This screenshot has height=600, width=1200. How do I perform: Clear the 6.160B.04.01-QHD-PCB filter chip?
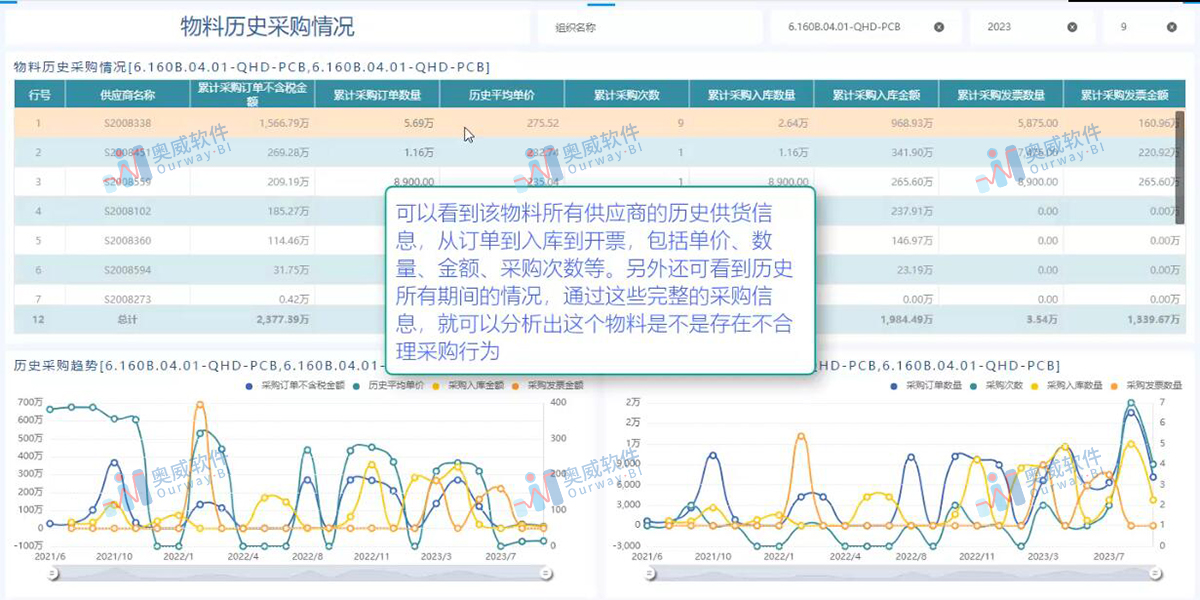click(938, 26)
